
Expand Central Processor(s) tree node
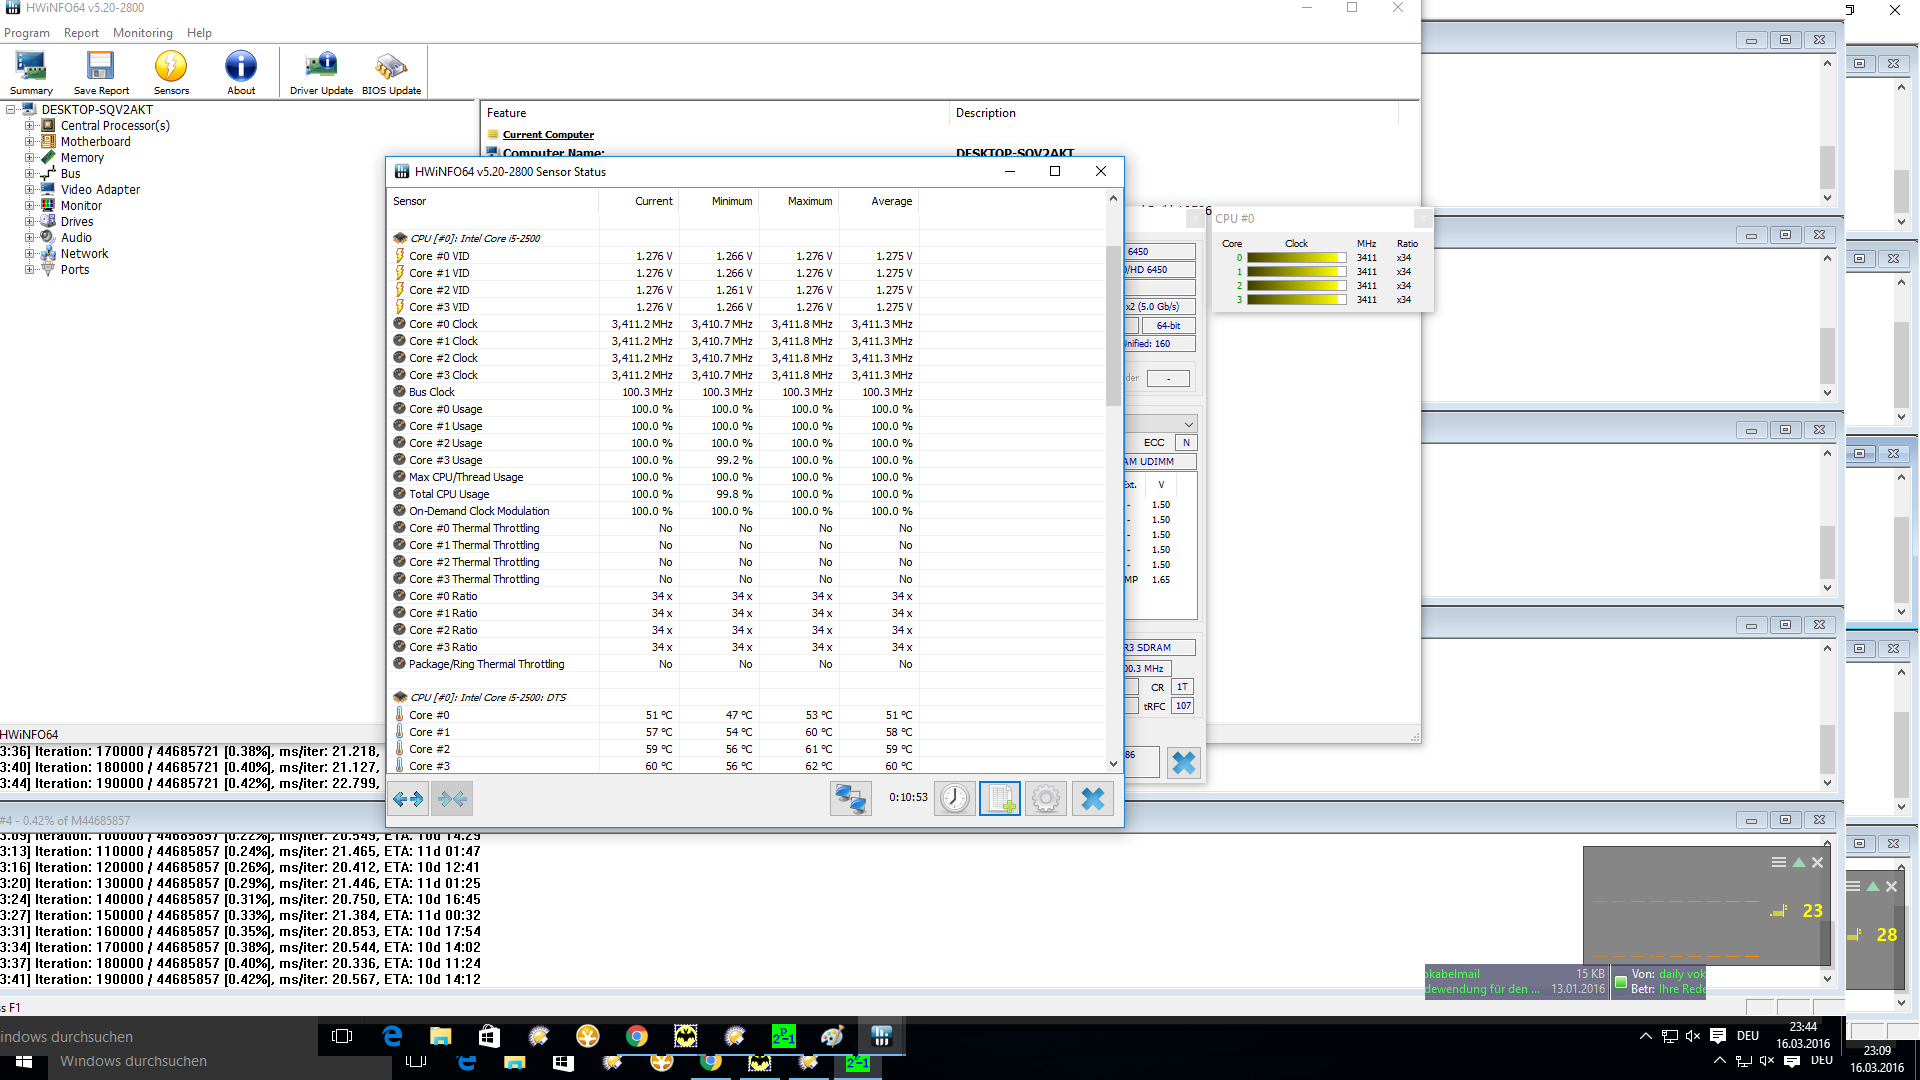30,126
